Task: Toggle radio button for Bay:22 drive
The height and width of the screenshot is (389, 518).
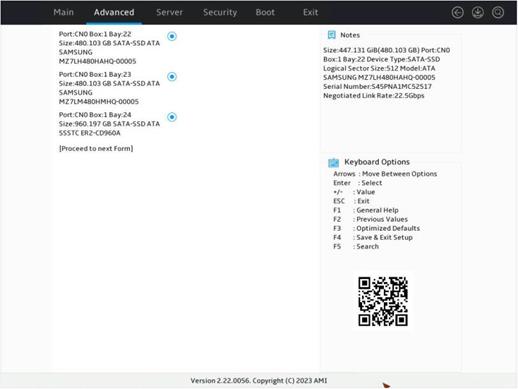Action: 172,36
